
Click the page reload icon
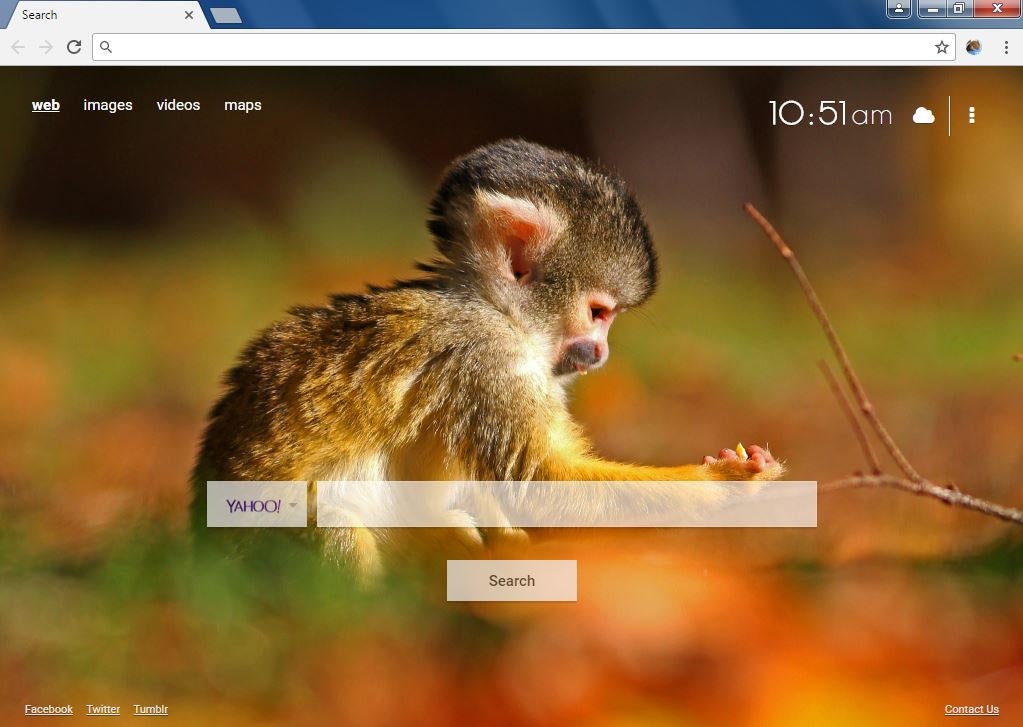point(74,47)
